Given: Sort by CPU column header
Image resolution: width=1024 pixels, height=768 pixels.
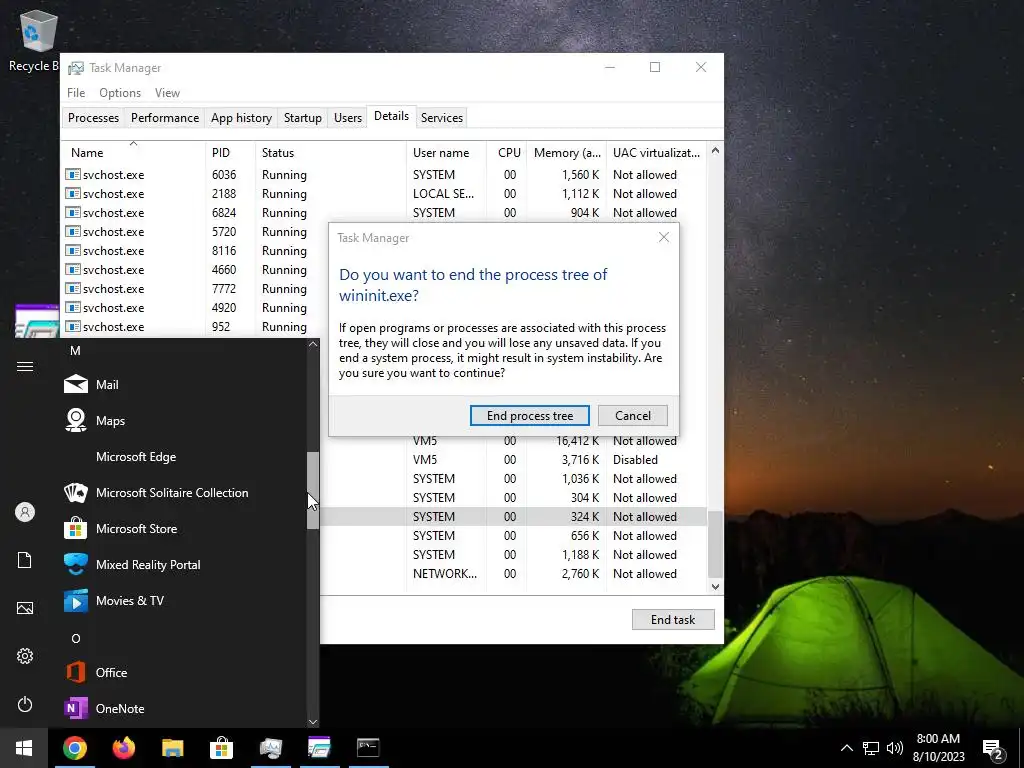Looking at the screenshot, I should (506, 153).
